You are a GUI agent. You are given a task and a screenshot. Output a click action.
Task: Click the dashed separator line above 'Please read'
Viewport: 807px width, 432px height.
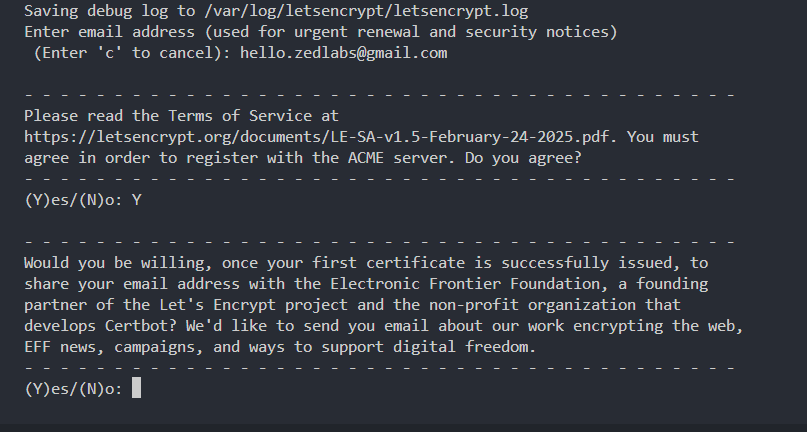380,95
